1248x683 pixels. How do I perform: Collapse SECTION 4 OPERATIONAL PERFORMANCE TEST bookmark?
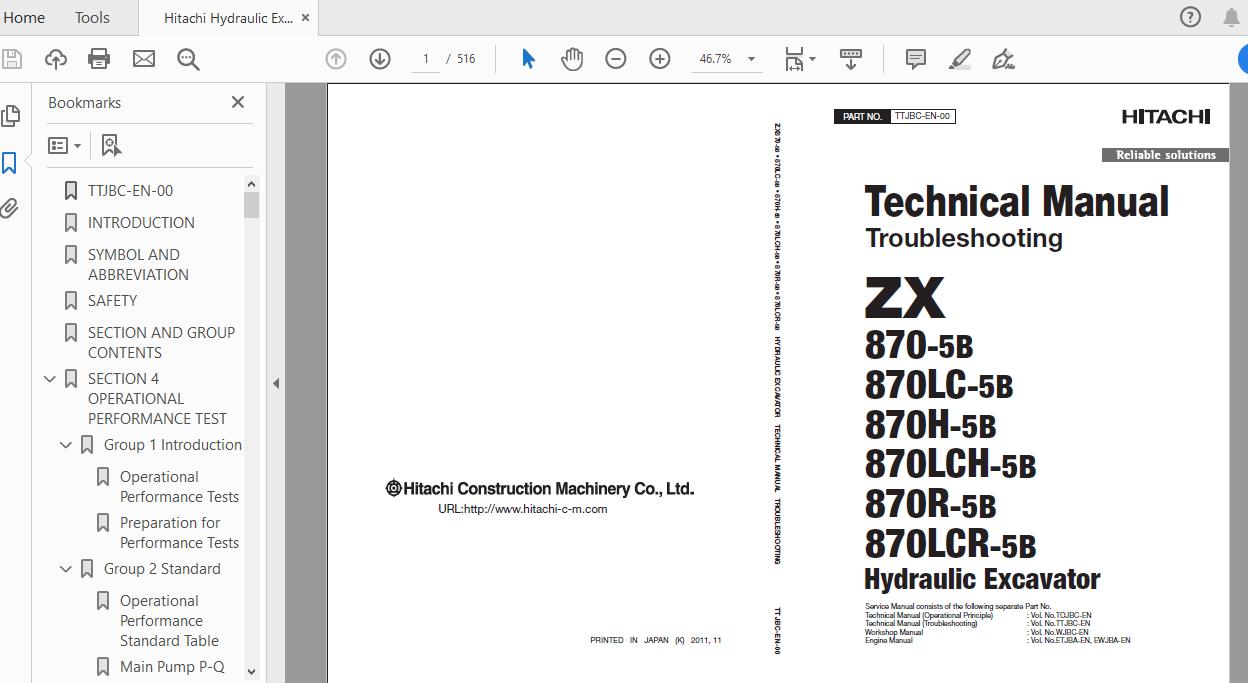(x=50, y=379)
